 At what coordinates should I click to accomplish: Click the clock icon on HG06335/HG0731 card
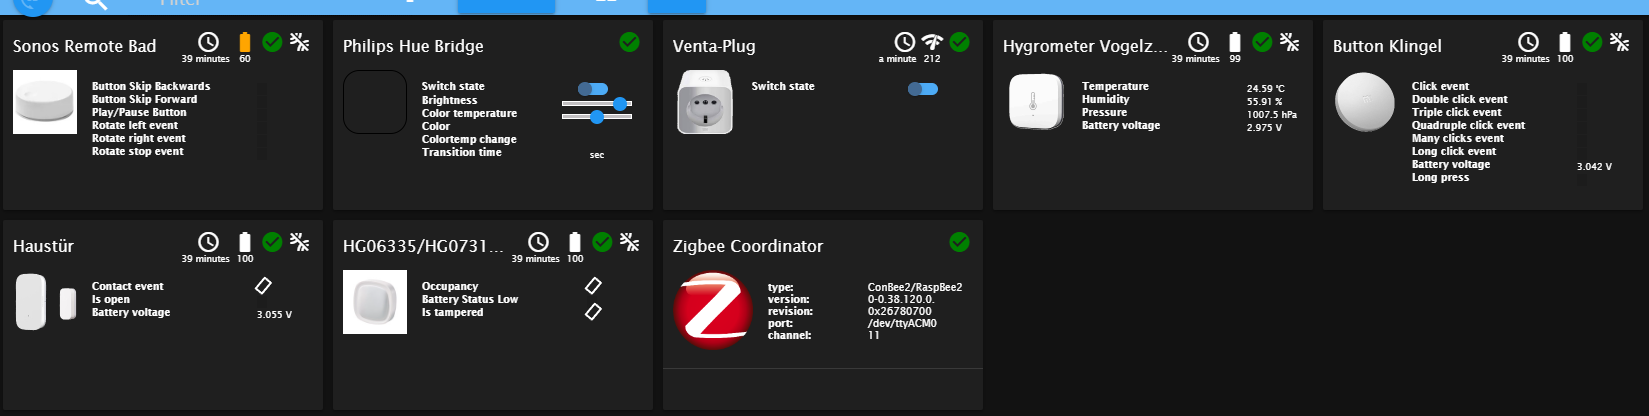[x=538, y=242]
